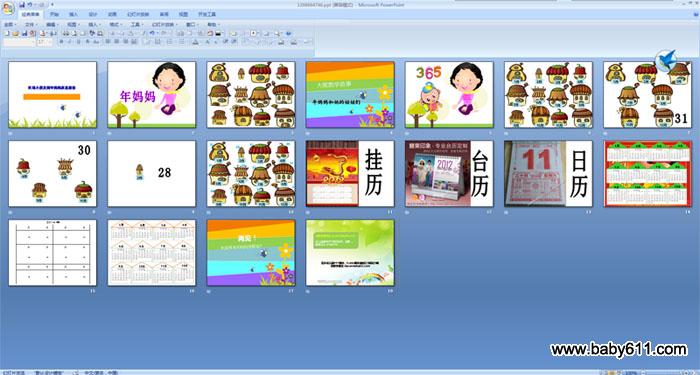700x375 pixels.
Task: Click New blank presentation icon in toolbar
Action: pos(7,33)
